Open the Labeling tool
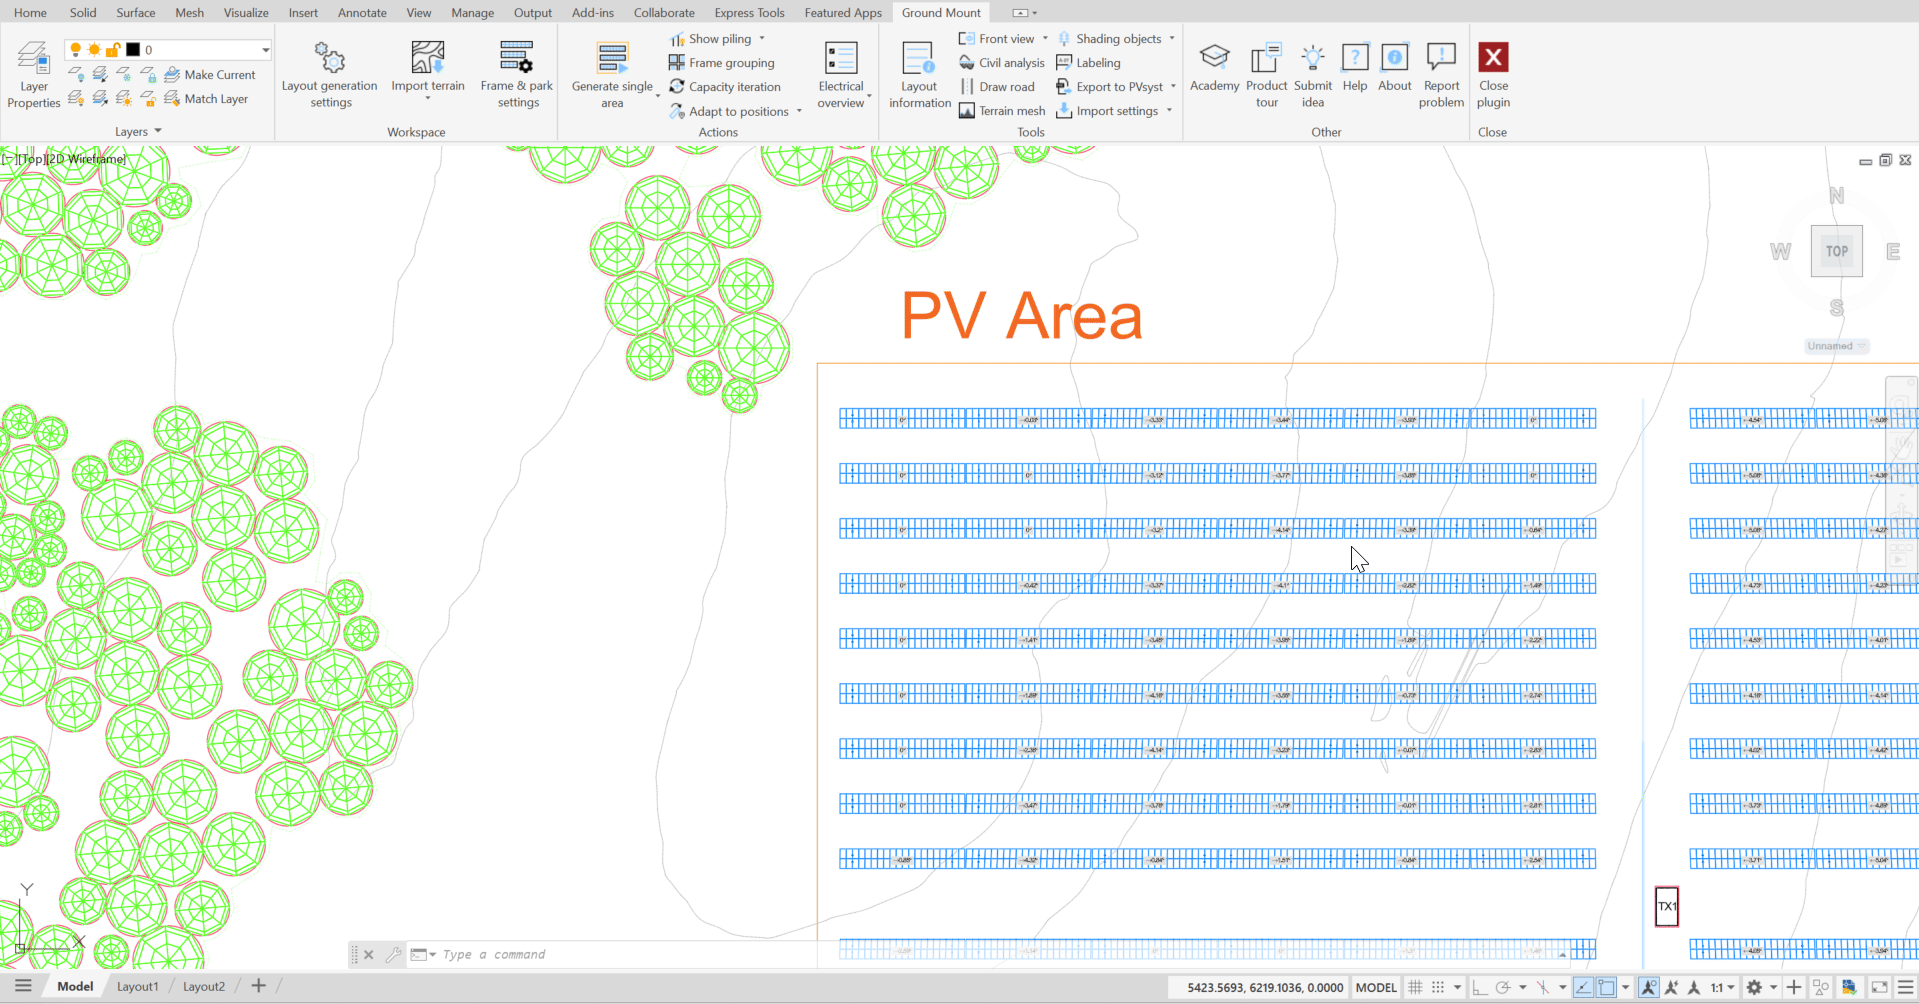Image resolution: width=1919 pixels, height=1004 pixels. point(1088,63)
